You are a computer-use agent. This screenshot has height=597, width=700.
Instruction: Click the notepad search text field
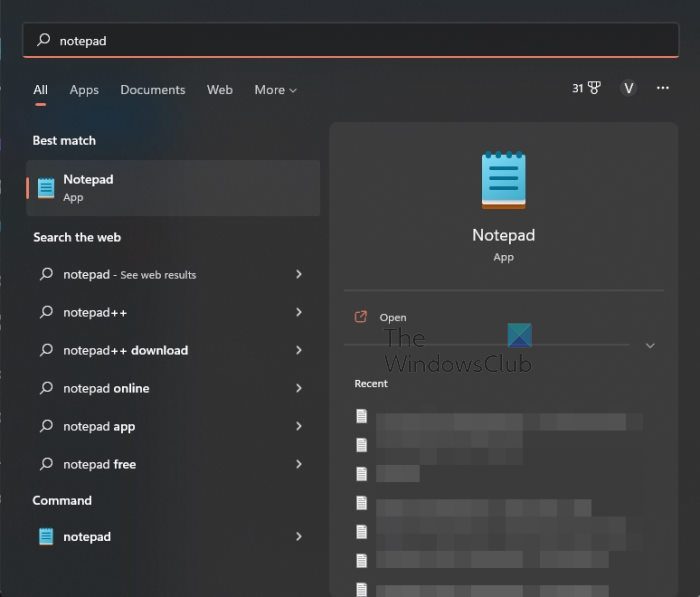click(350, 40)
